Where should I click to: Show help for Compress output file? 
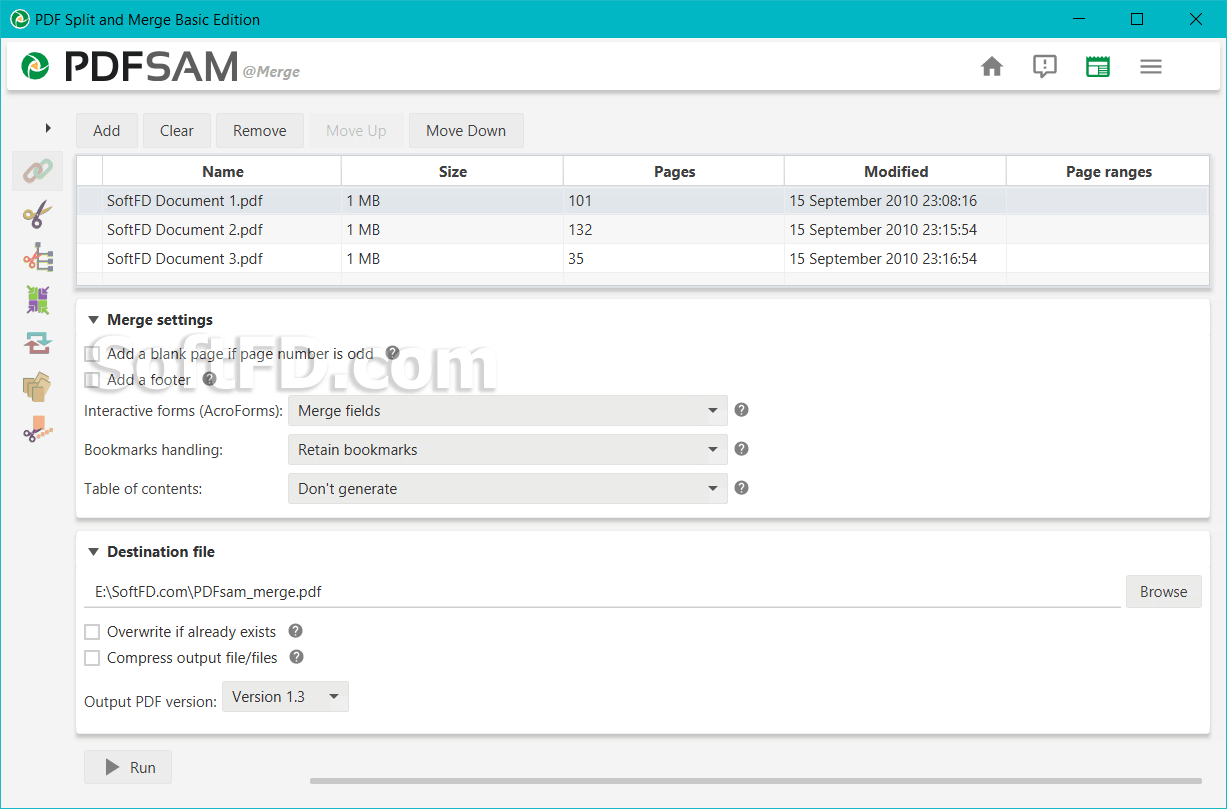click(x=296, y=657)
